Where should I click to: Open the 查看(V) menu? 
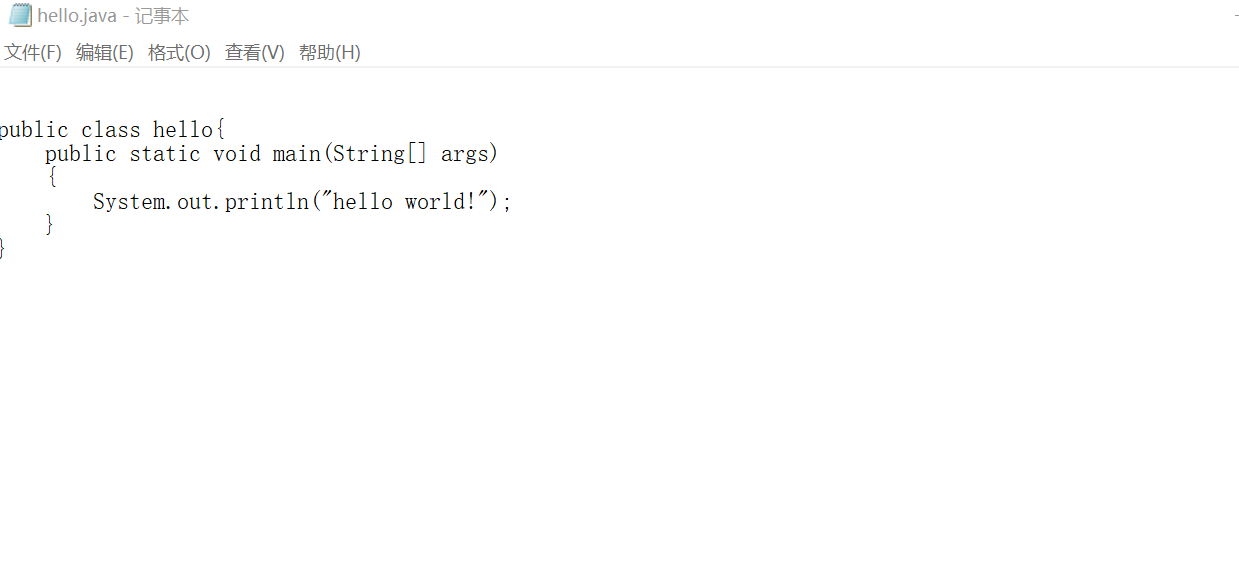pyautogui.click(x=254, y=53)
